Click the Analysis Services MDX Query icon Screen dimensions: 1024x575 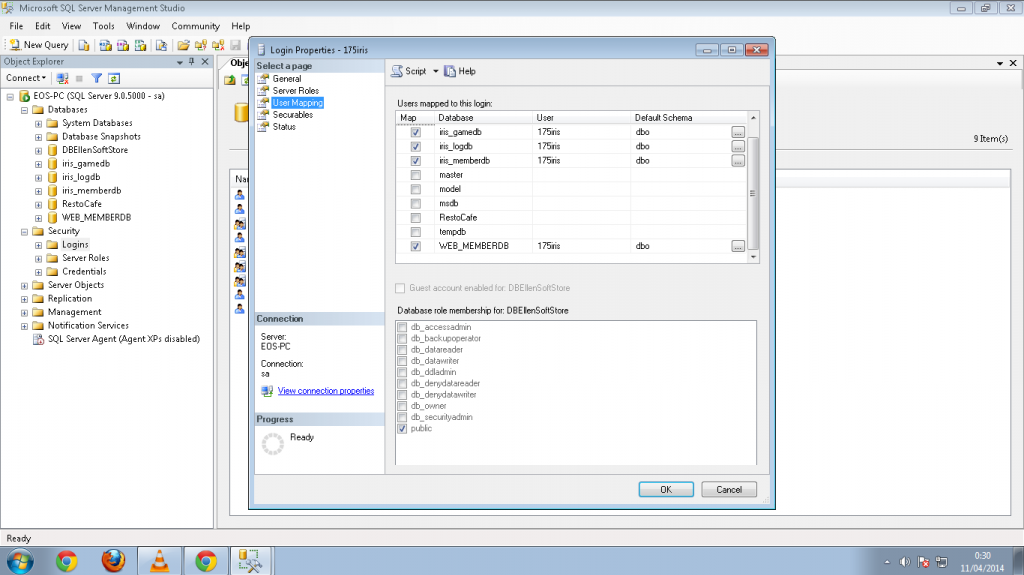point(105,45)
